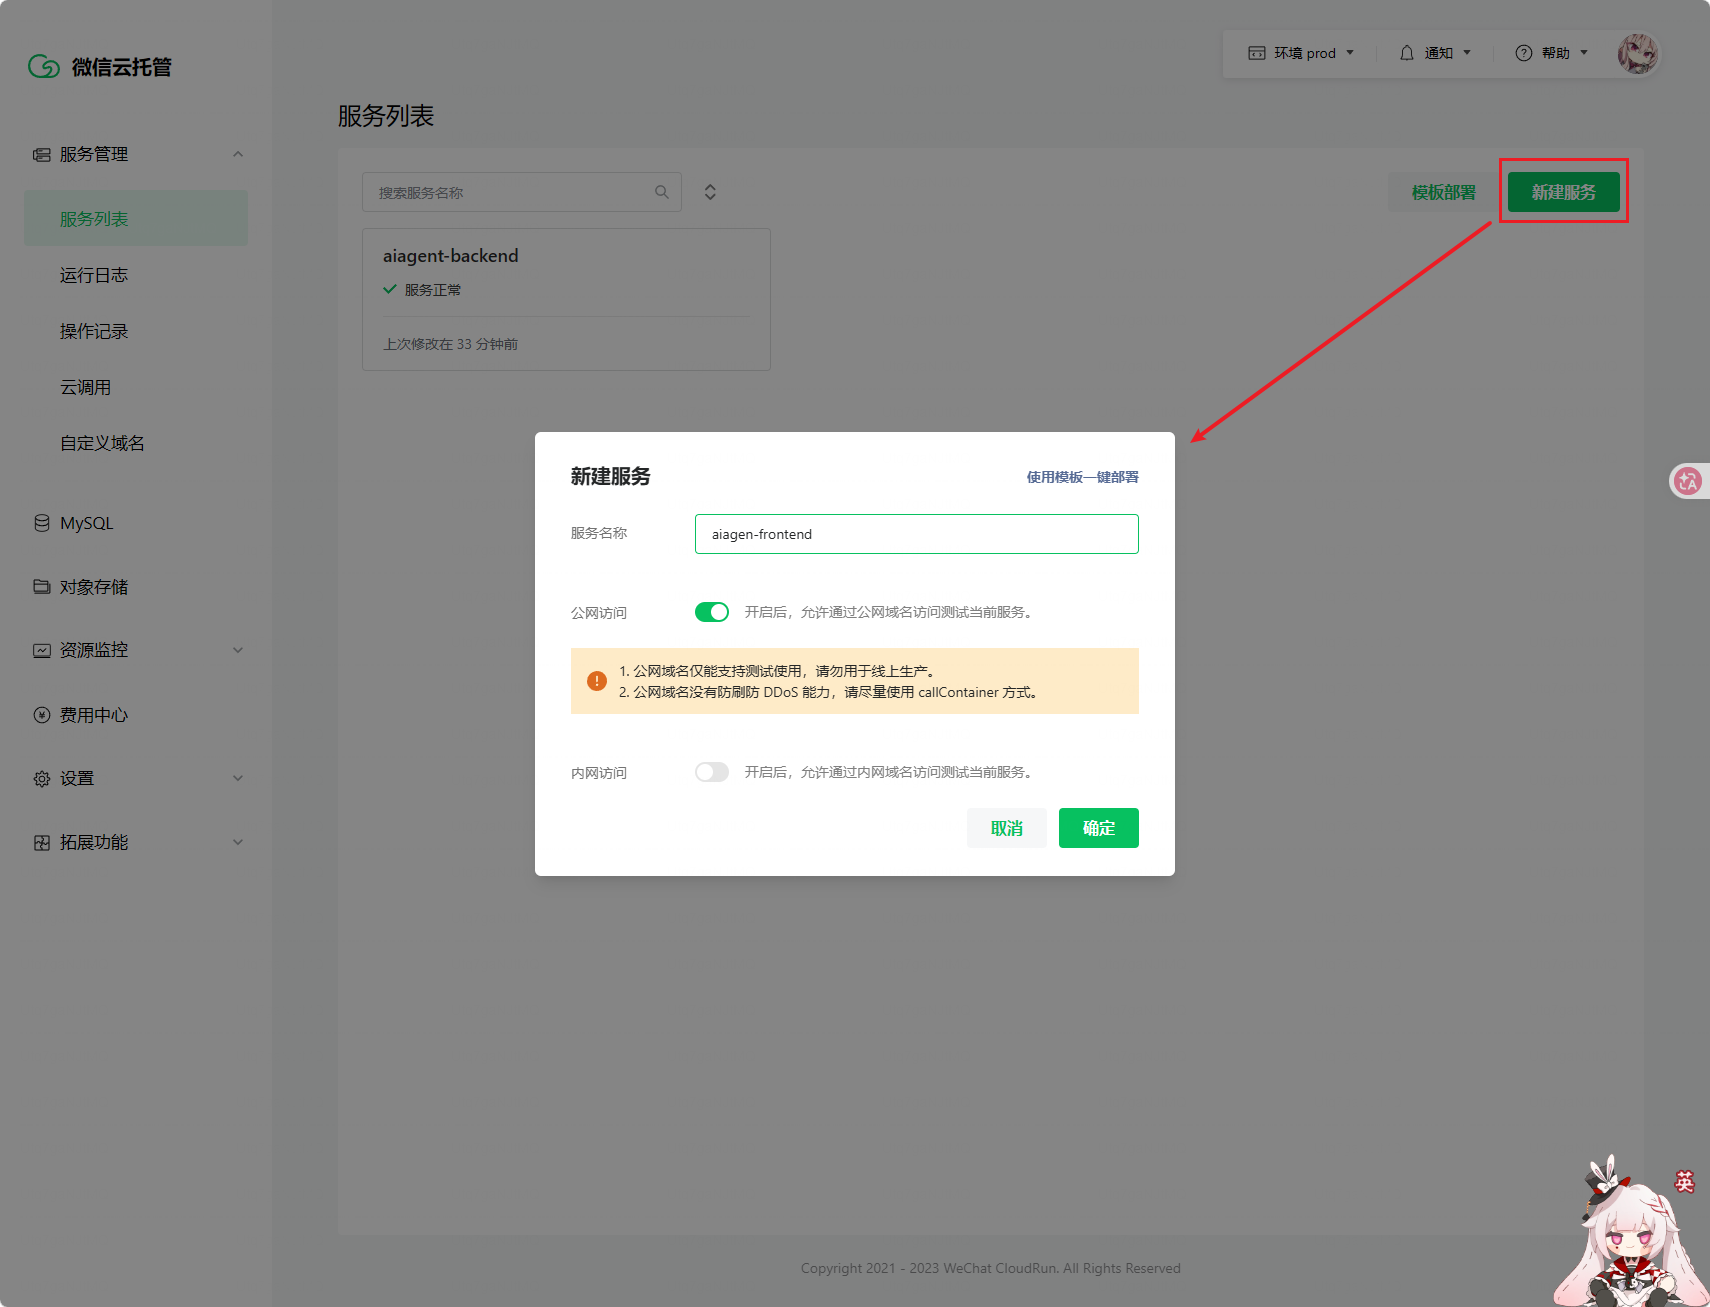Disable the 公网访问 toggle switch

pyautogui.click(x=712, y=612)
